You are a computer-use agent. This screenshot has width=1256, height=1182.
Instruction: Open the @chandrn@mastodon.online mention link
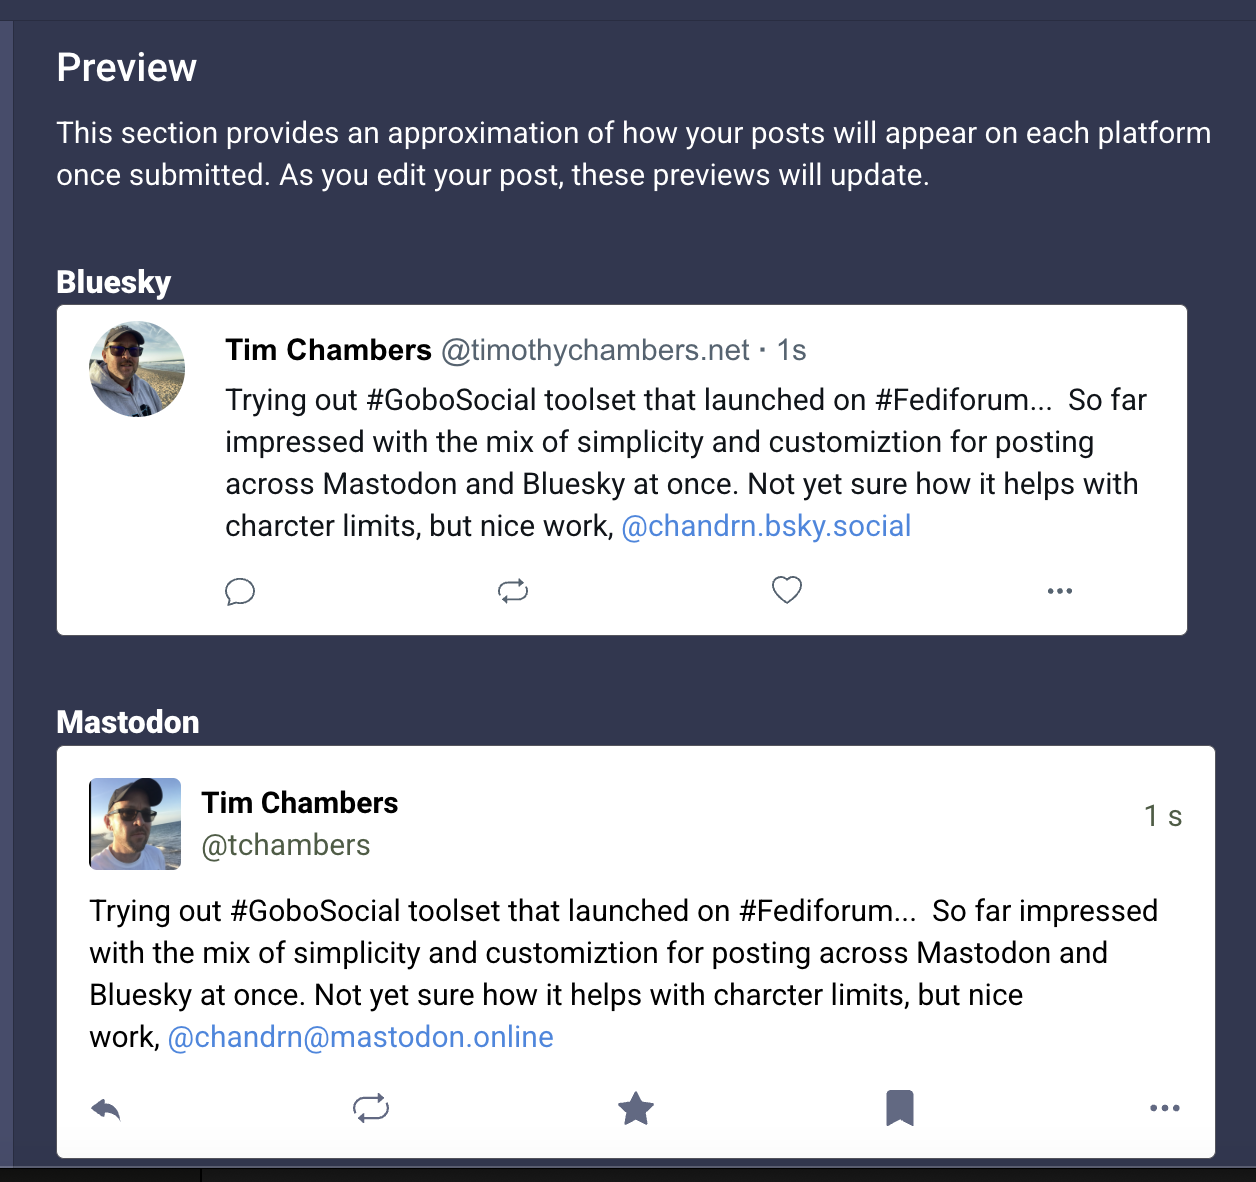click(x=360, y=1037)
